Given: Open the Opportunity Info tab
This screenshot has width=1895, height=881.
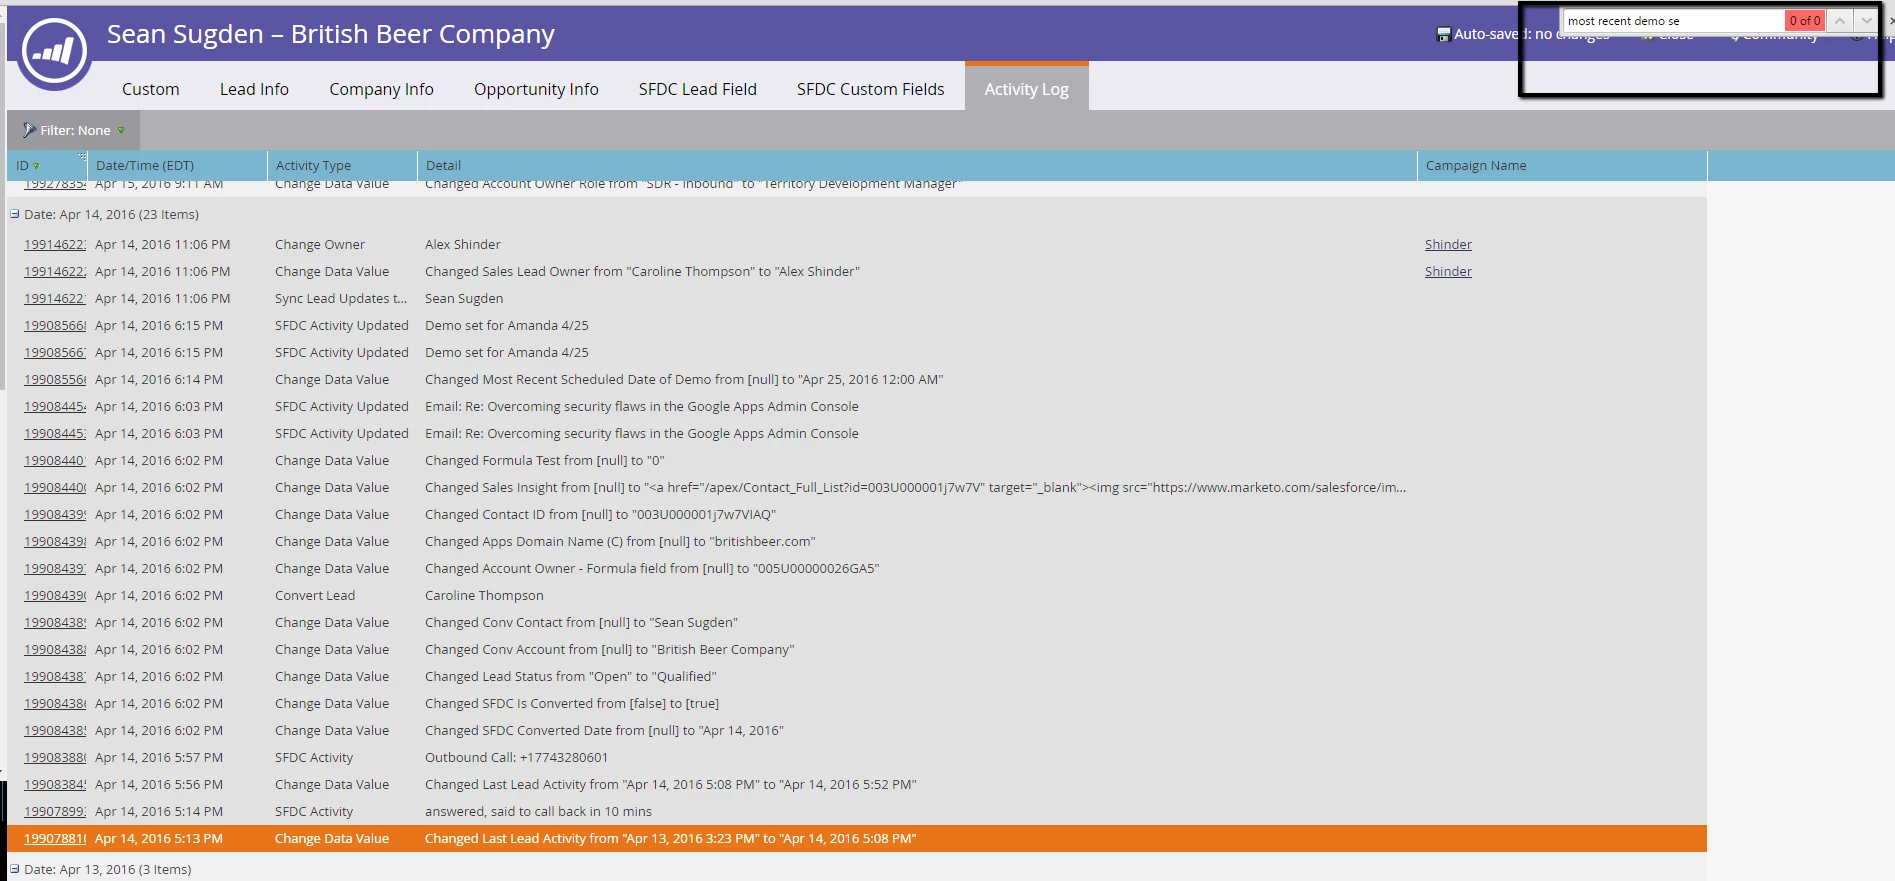Looking at the screenshot, I should pyautogui.click(x=536, y=89).
